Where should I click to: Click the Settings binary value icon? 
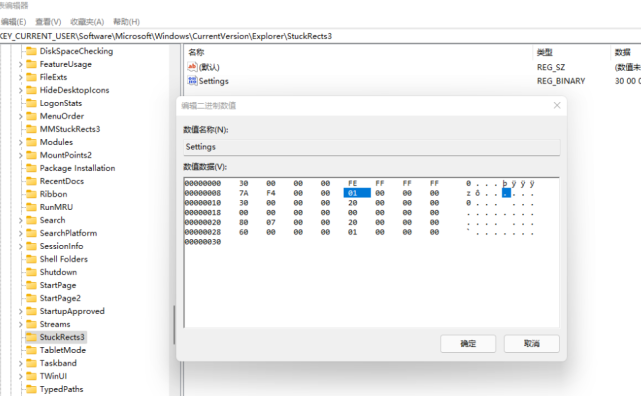pyautogui.click(x=192, y=81)
